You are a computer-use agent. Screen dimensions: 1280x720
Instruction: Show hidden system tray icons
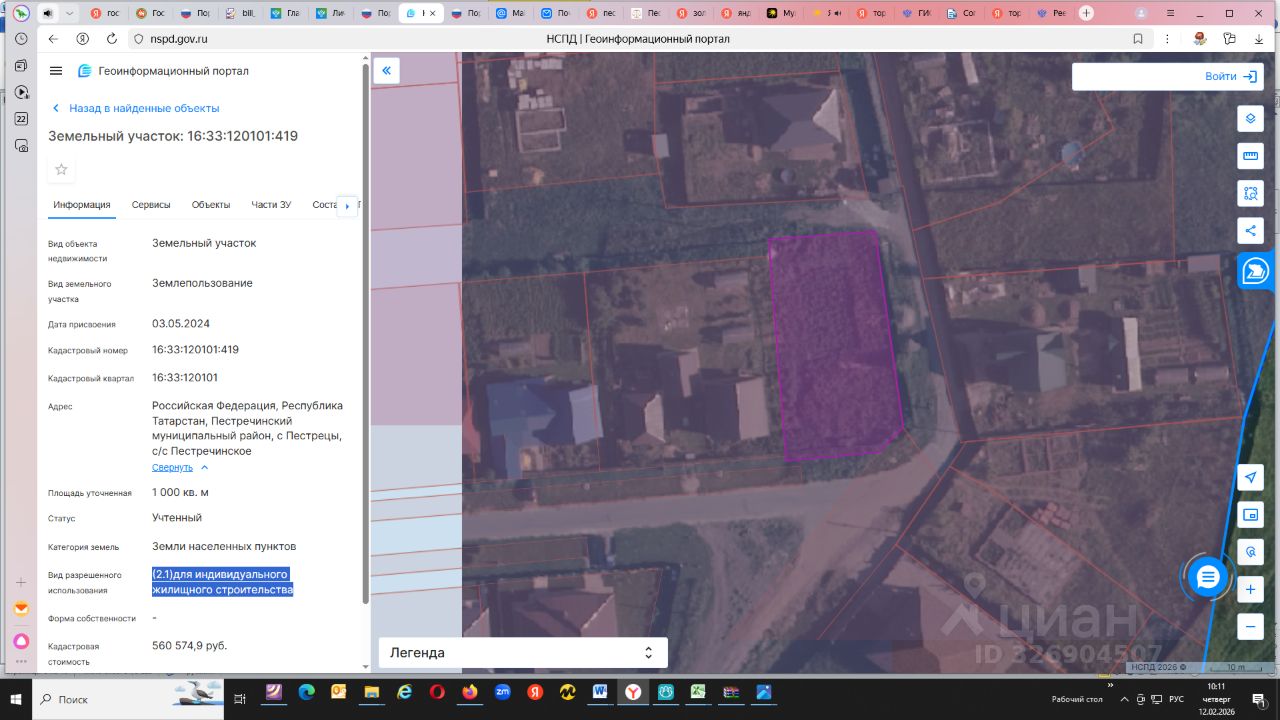1125,699
